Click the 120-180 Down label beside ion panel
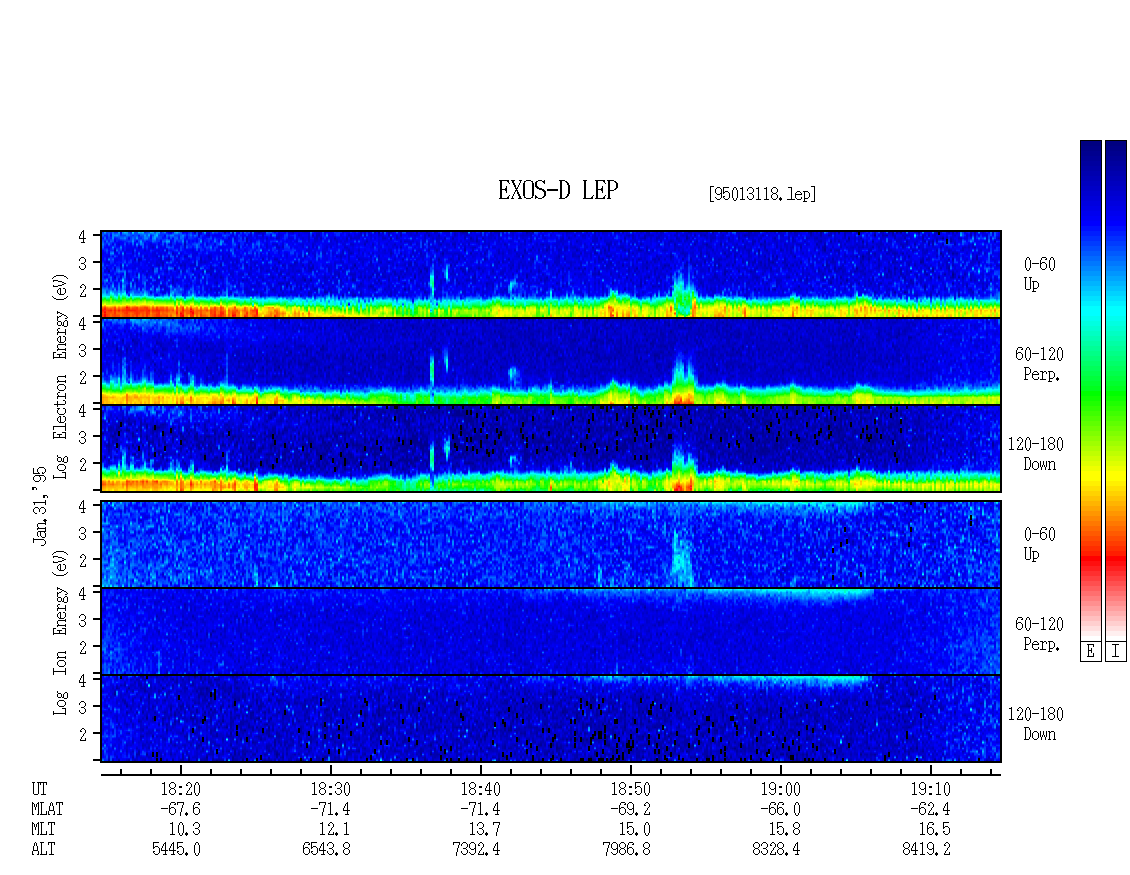Screen dimensions: 1130x875 [x=1036, y=724]
